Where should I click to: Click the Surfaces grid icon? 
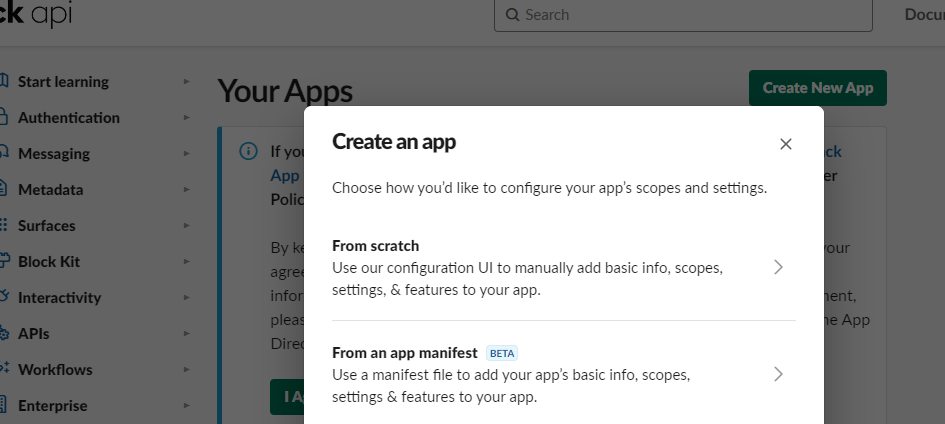pos(4,226)
